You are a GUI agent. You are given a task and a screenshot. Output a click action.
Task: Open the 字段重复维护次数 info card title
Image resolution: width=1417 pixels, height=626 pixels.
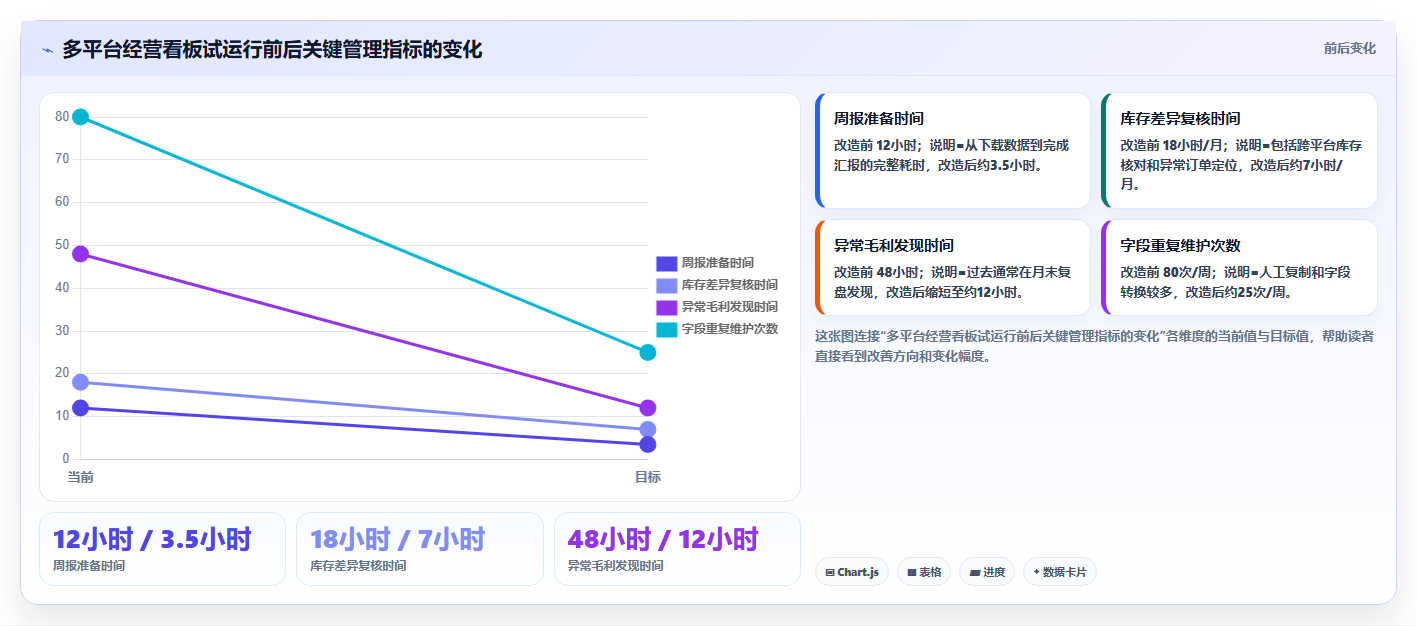pos(1180,245)
